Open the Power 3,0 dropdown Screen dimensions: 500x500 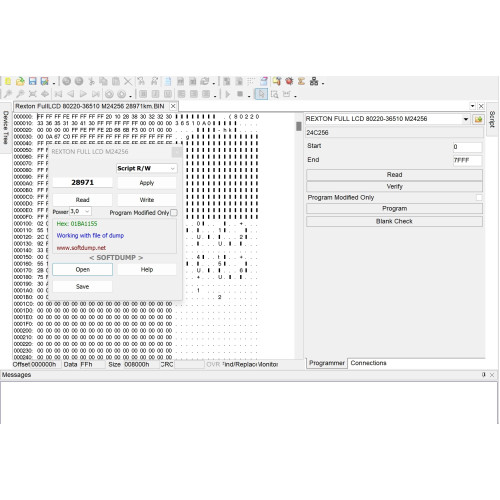tap(80, 211)
